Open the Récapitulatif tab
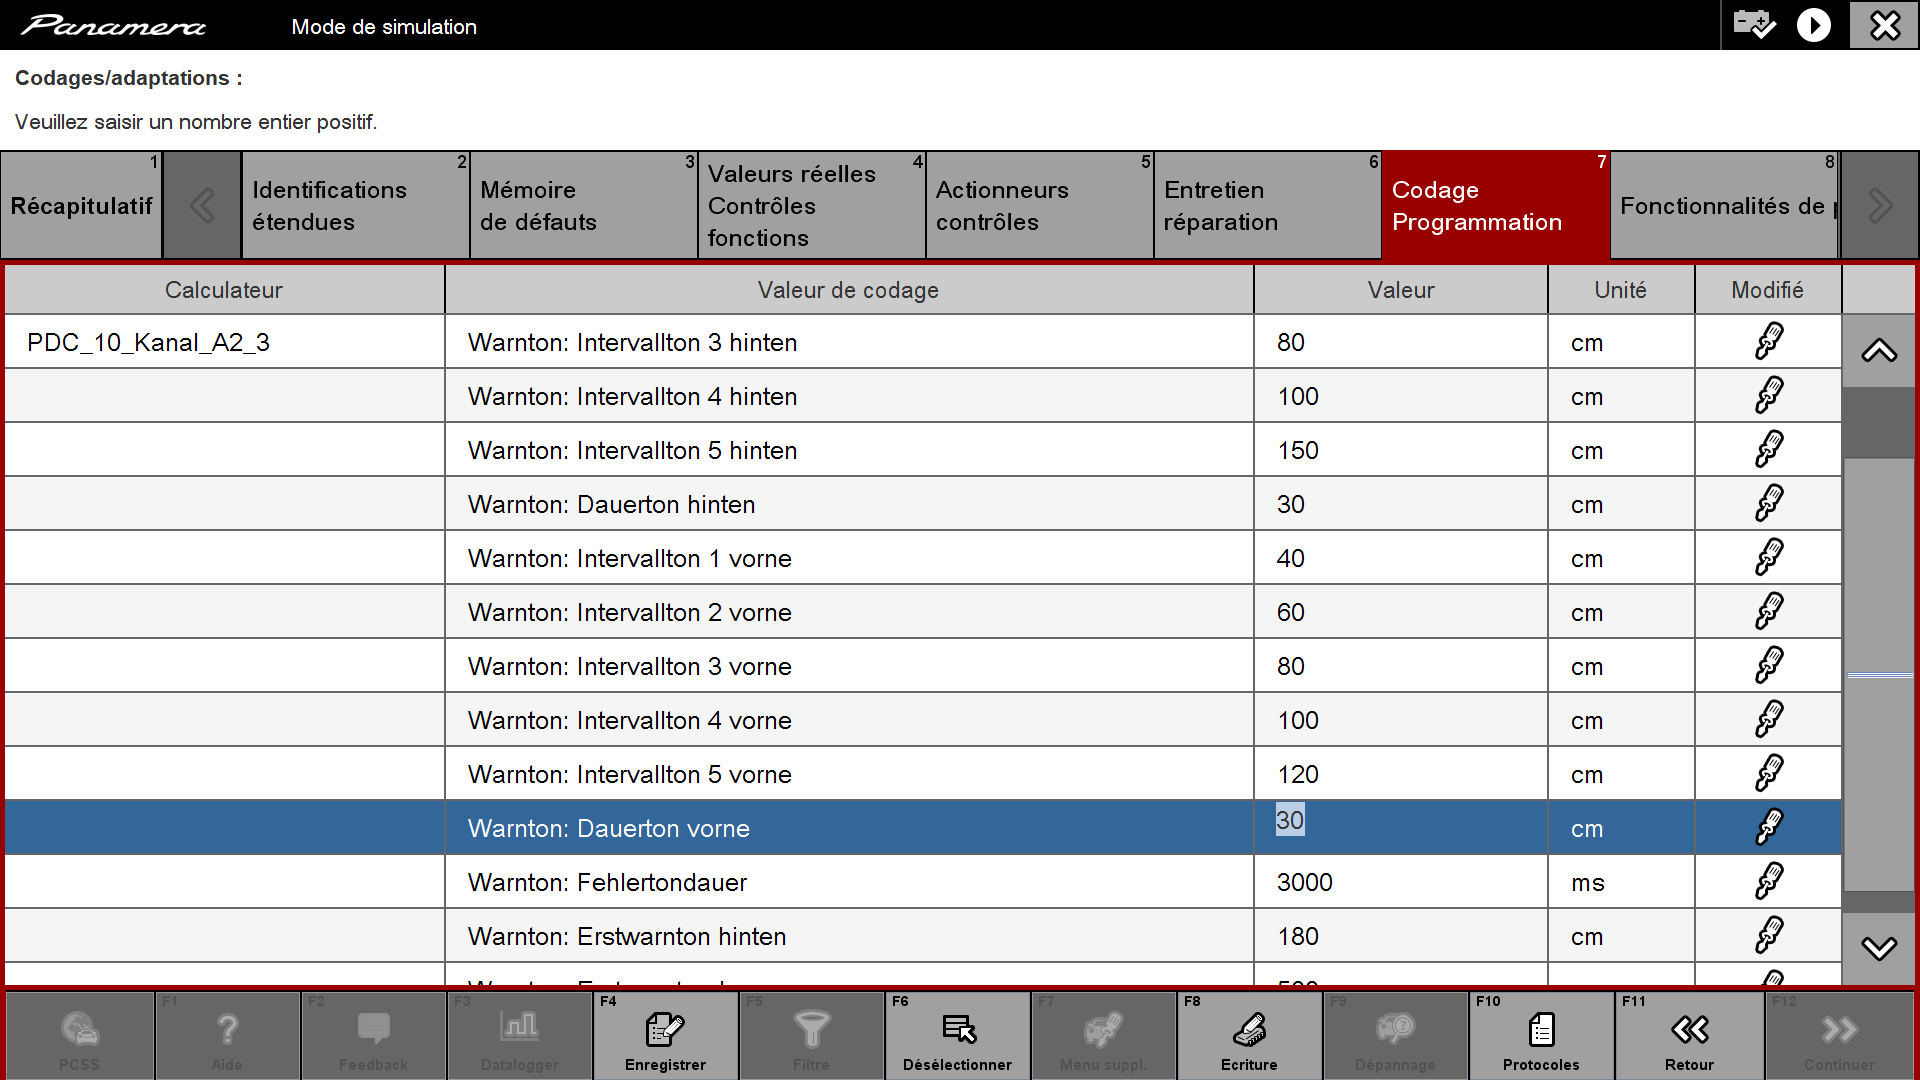 81,205
